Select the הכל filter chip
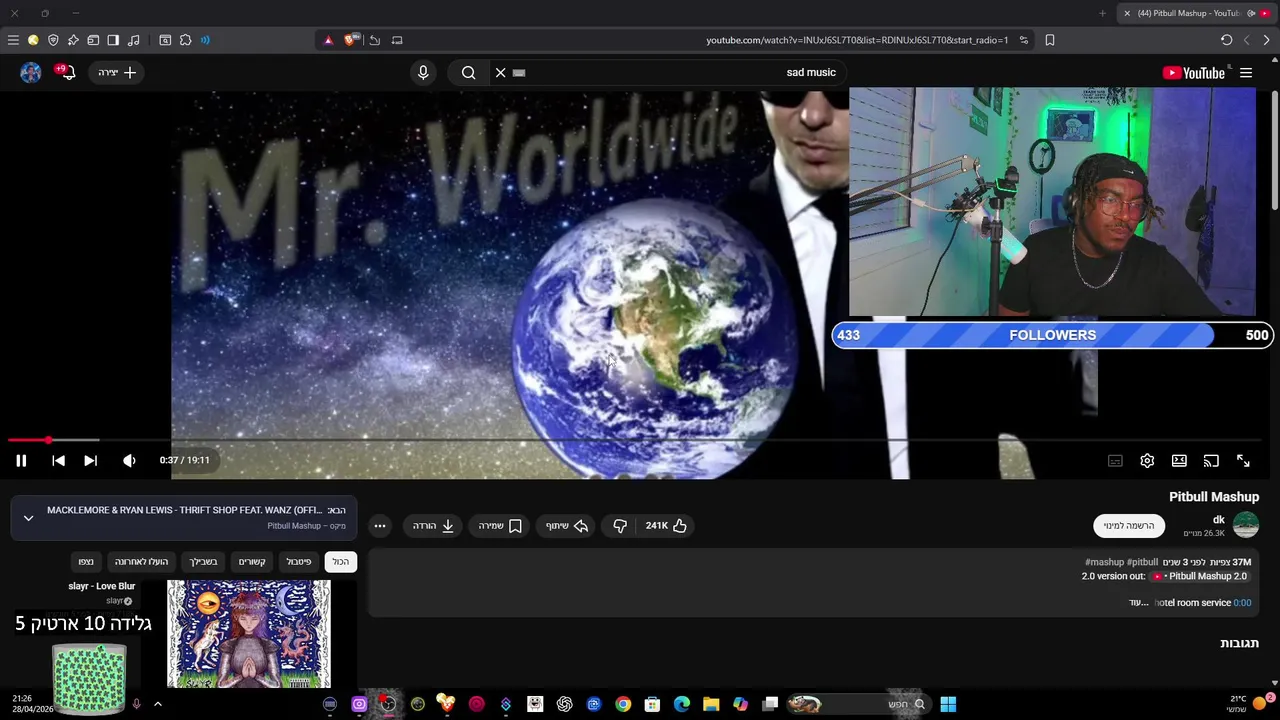 tap(341, 561)
